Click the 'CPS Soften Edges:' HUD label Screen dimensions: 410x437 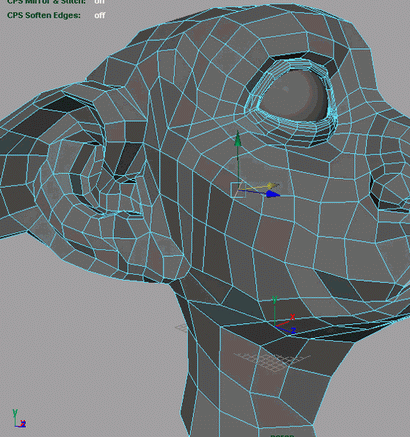pos(44,15)
